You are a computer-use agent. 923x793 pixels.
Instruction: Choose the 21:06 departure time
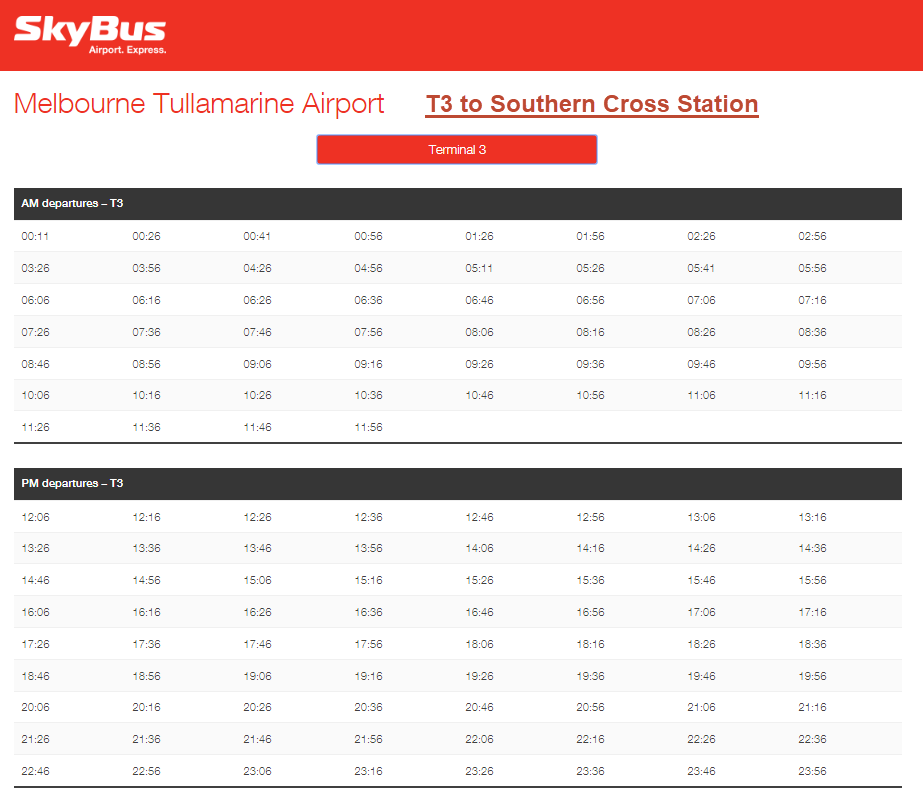[x=701, y=708]
